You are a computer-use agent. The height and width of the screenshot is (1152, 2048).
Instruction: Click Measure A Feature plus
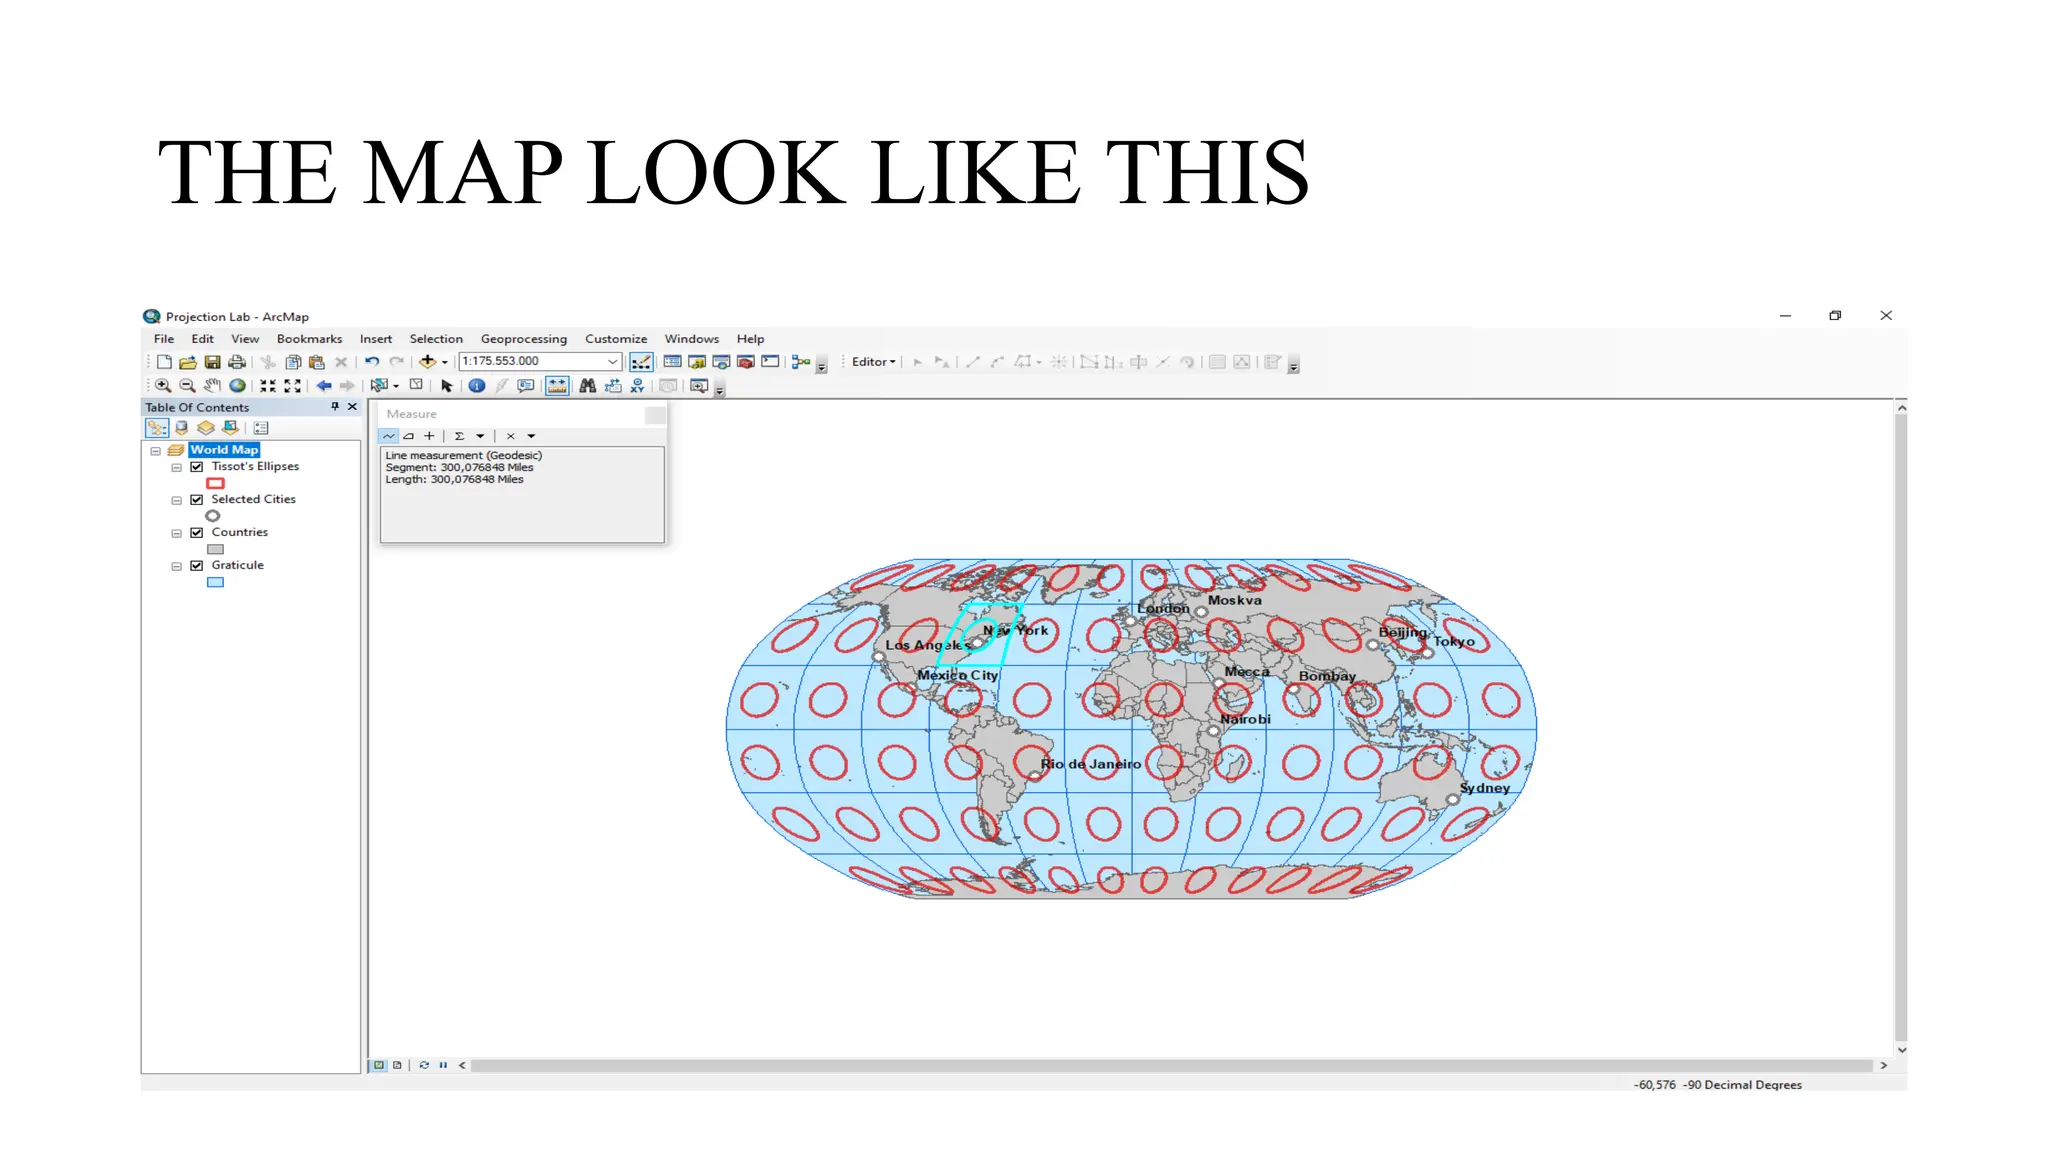point(429,436)
